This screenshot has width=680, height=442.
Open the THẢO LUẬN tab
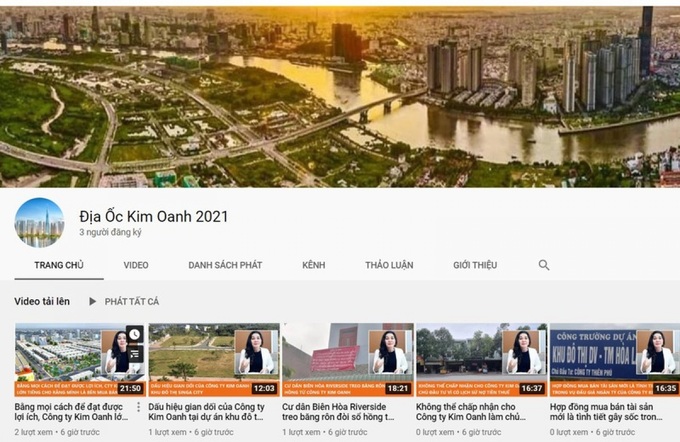(389, 265)
